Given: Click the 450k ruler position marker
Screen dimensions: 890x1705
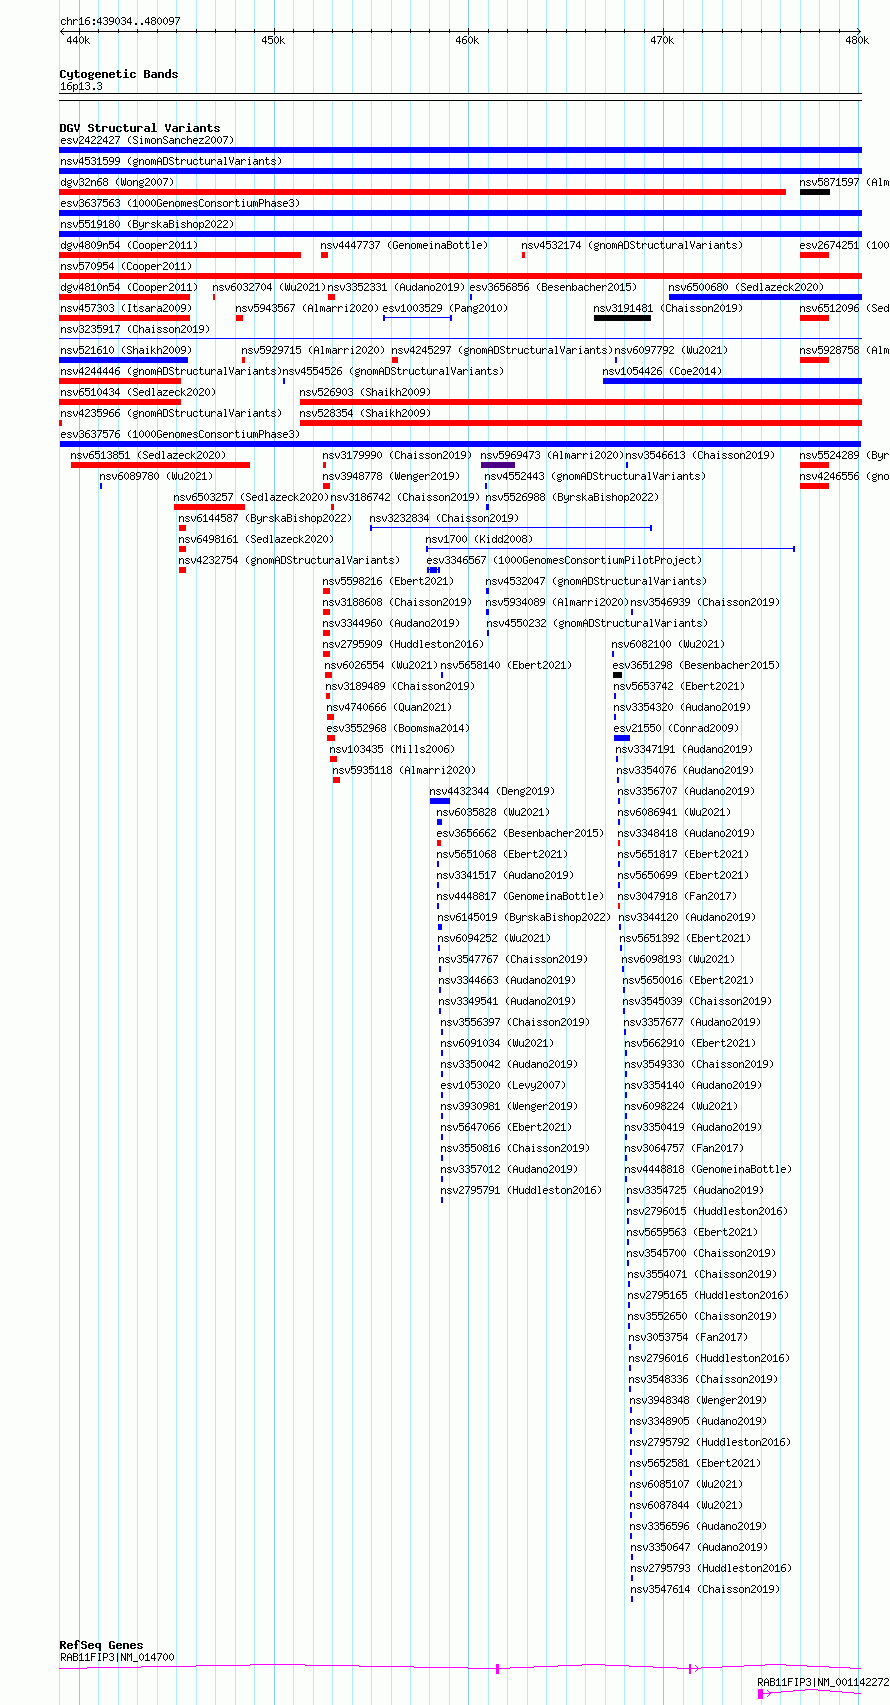Looking at the screenshot, I should [x=273, y=41].
